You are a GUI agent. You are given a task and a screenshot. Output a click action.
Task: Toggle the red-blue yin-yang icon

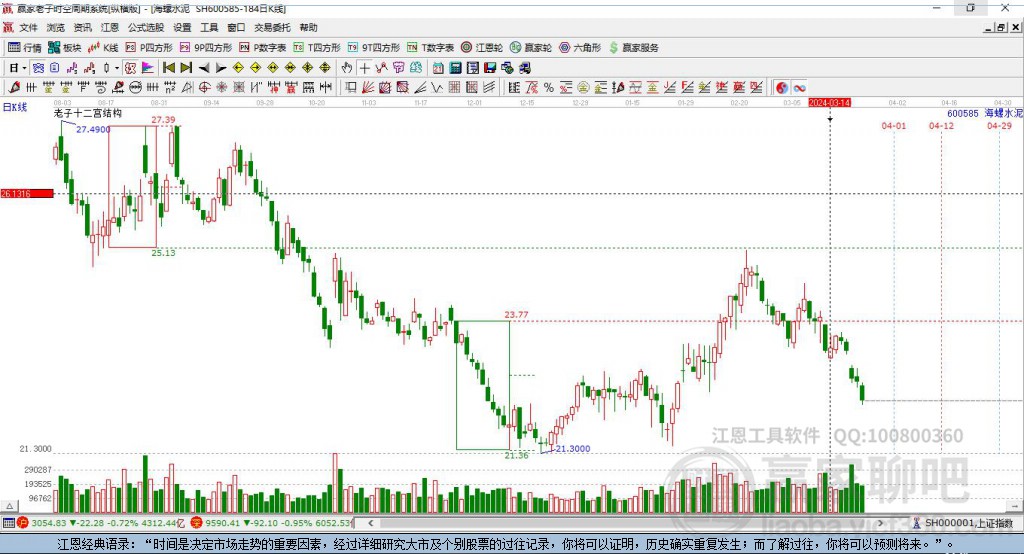(782, 88)
